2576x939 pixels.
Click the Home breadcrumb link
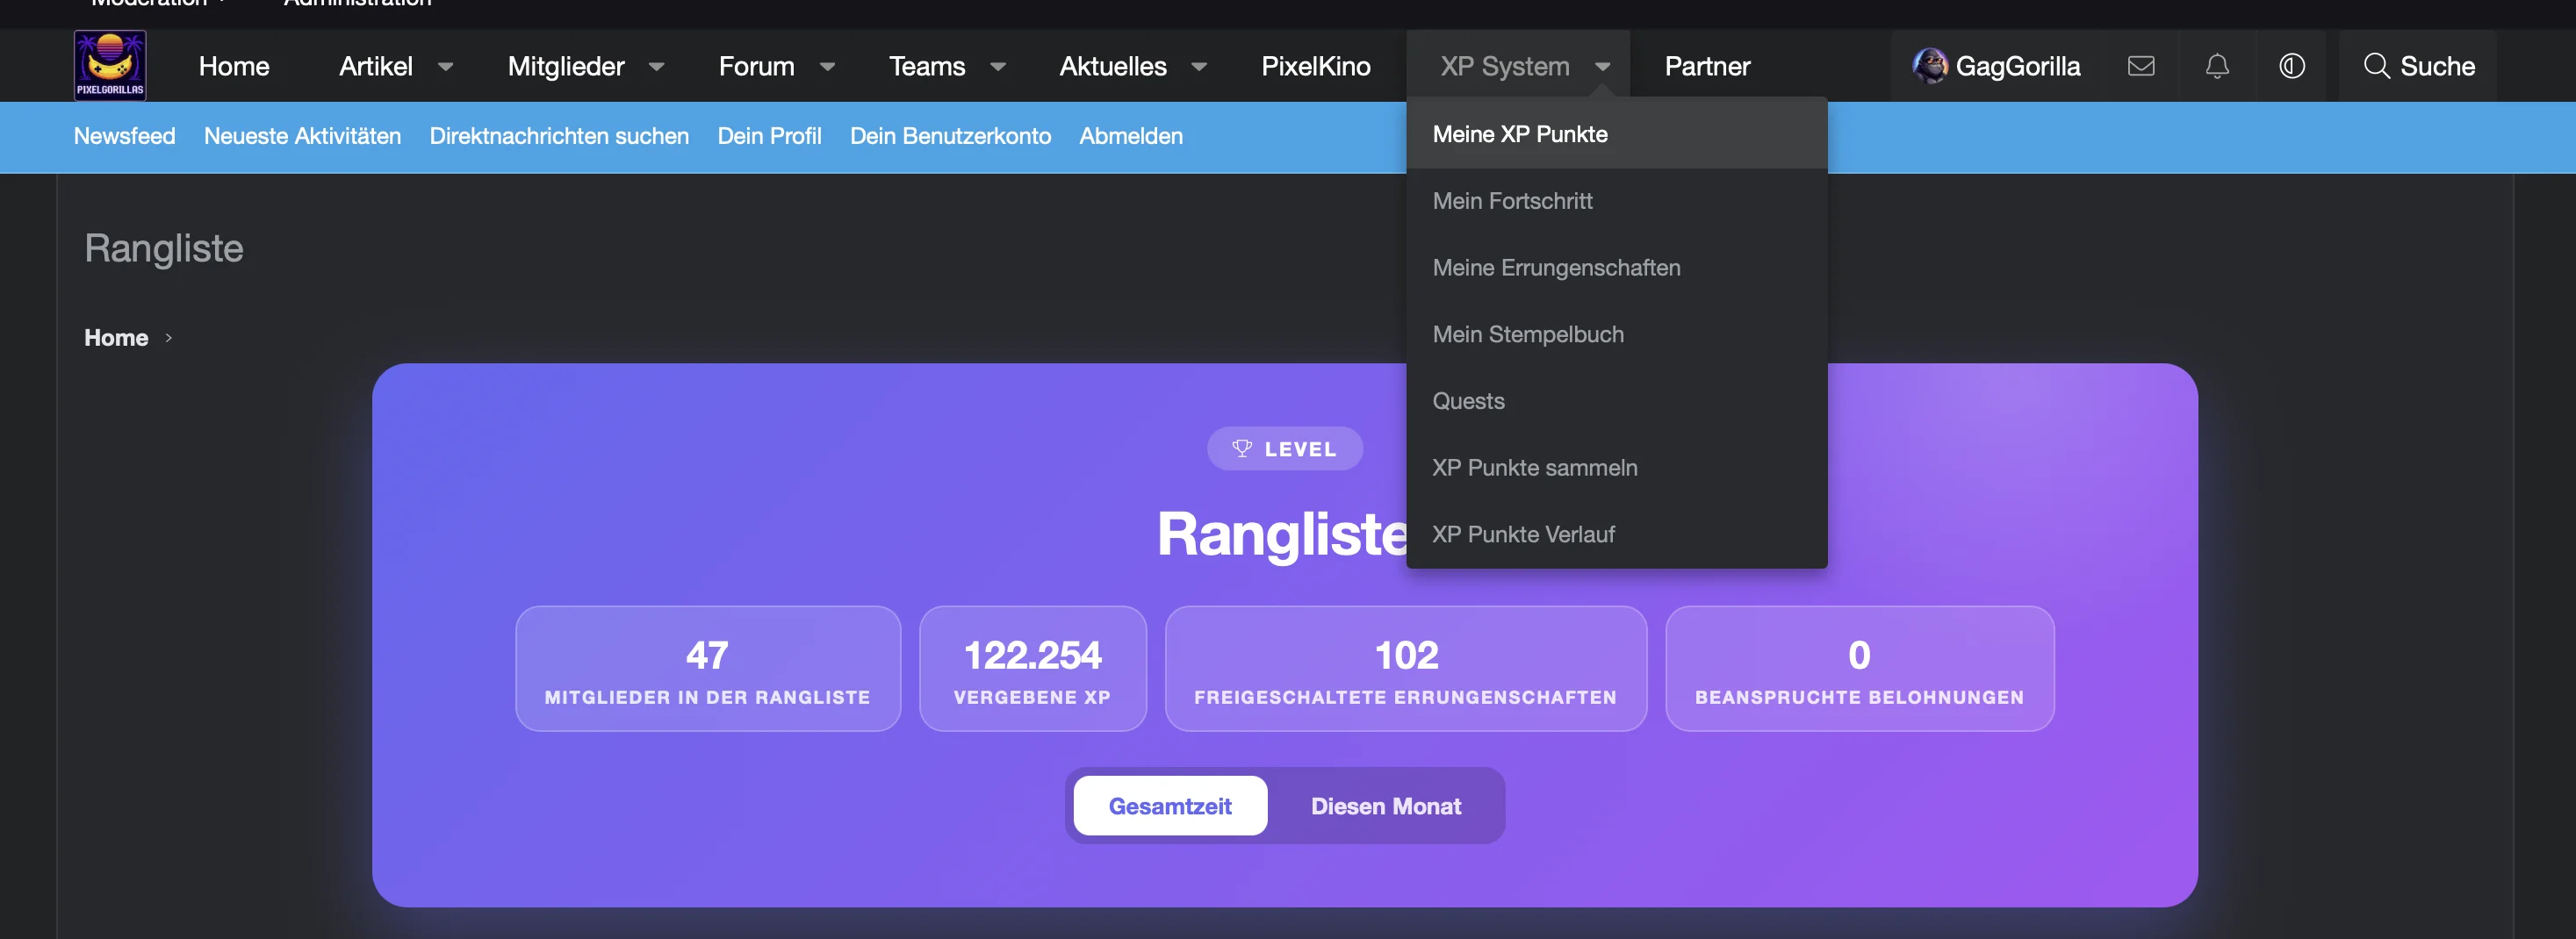click(x=116, y=338)
